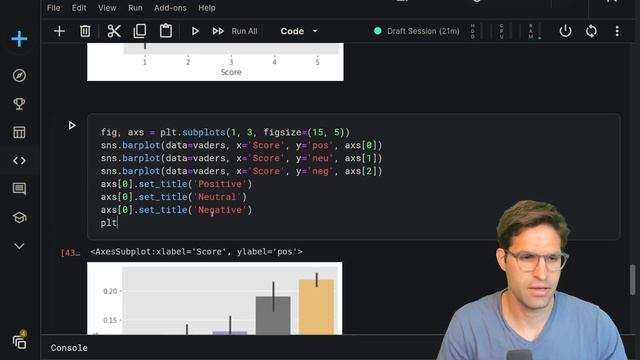This screenshot has width=640, height=360.
Task: Add a new cell with plus icon
Action: click(59, 31)
